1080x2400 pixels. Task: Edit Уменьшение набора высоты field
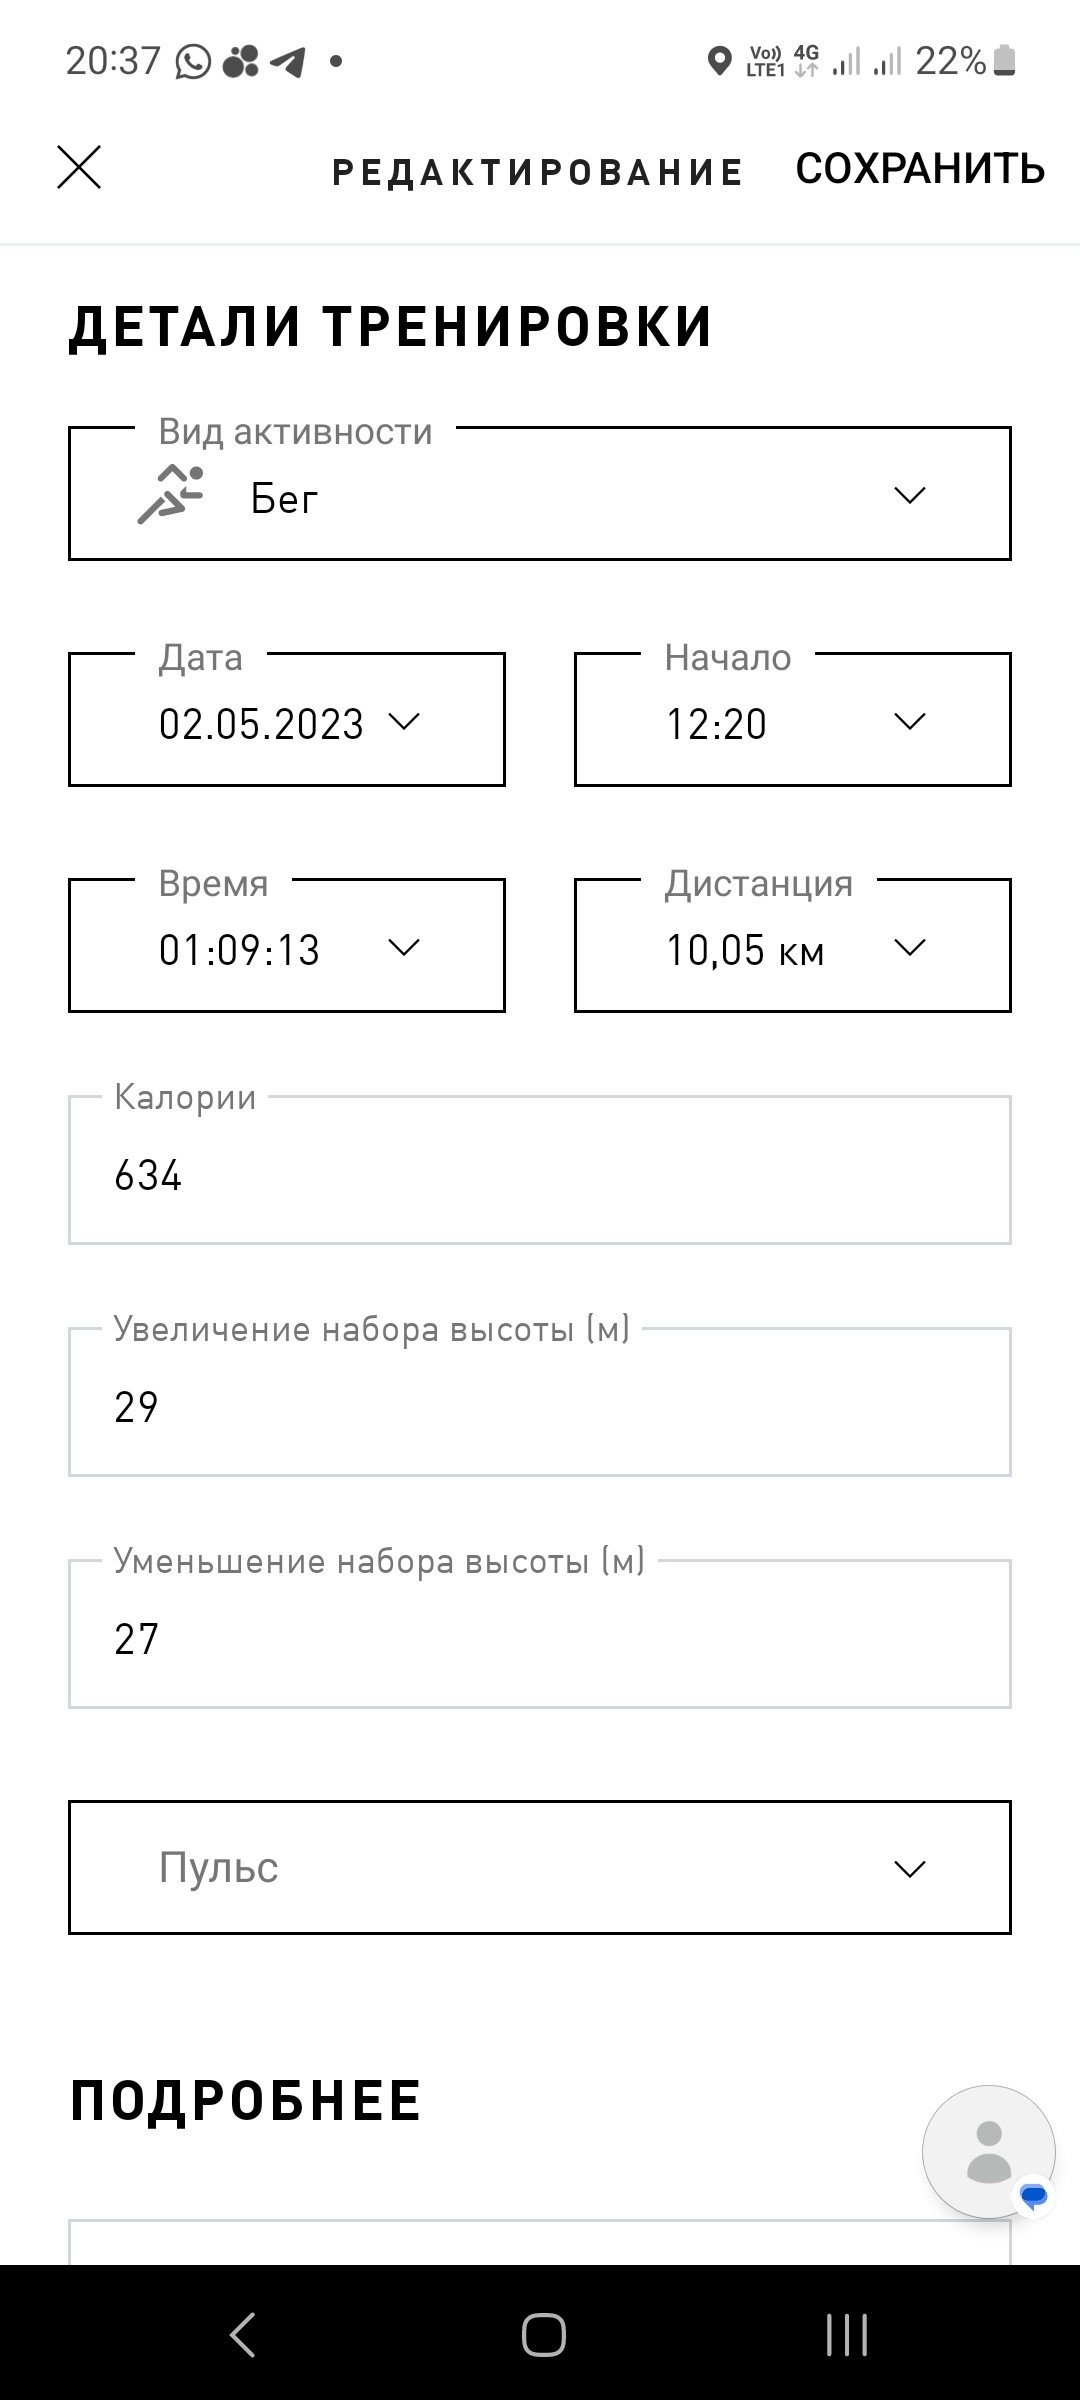[x=540, y=1634]
